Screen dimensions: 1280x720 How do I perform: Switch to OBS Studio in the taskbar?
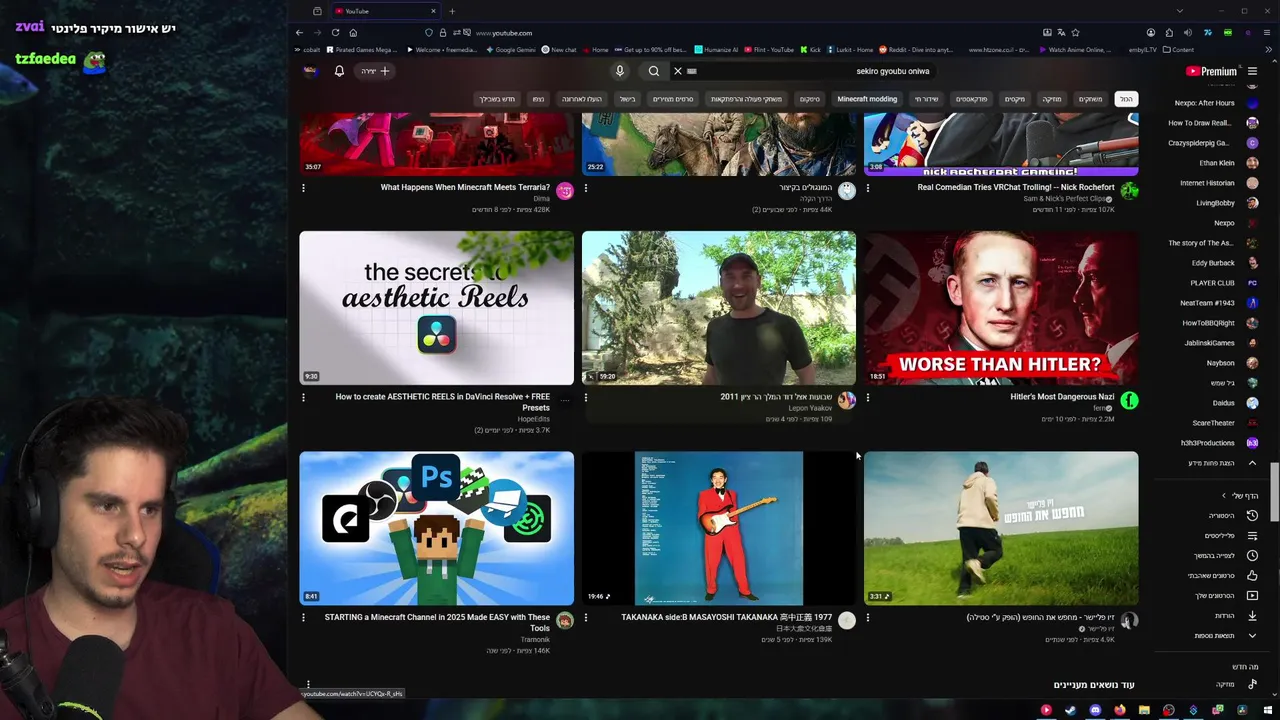(x=1168, y=710)
